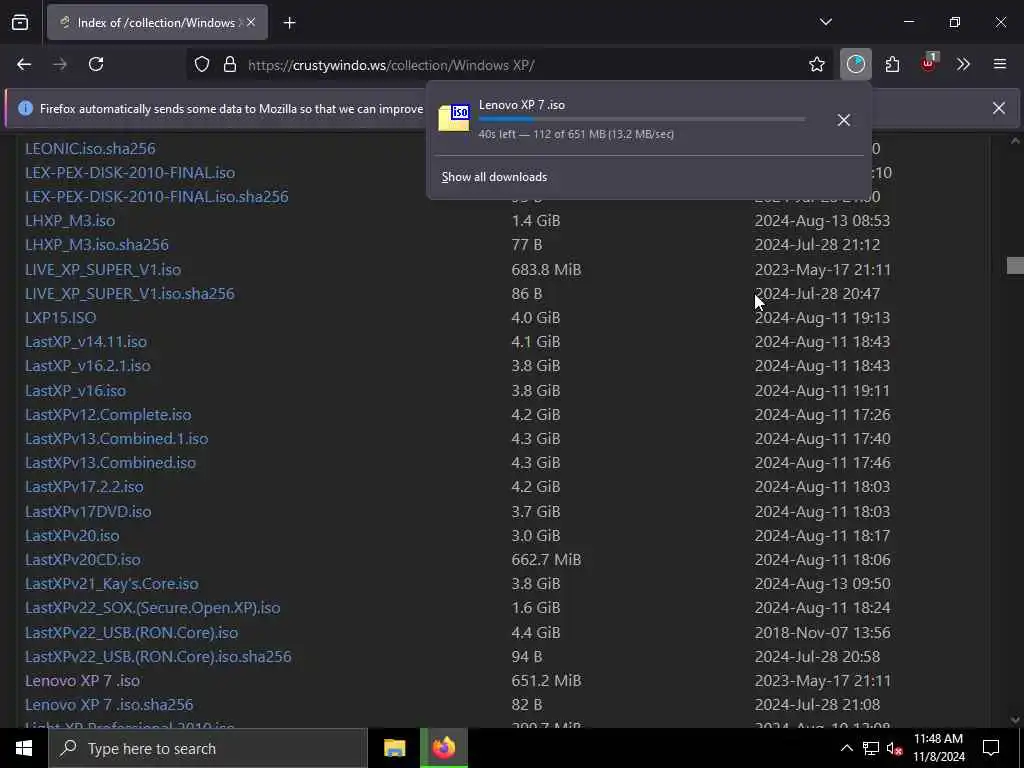Download LastXP_v14.11.iso

tap(86, 342)
